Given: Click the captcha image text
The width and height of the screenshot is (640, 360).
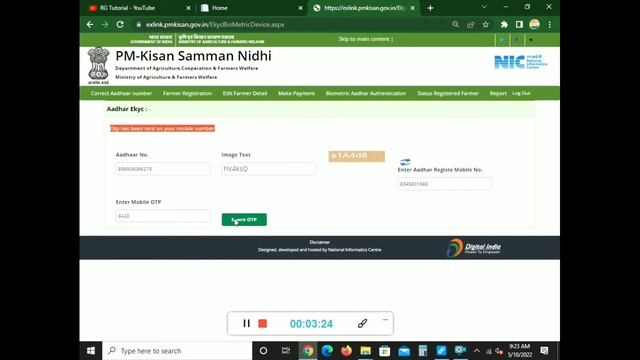Looking at the screenshot, I should click(356, 156).
